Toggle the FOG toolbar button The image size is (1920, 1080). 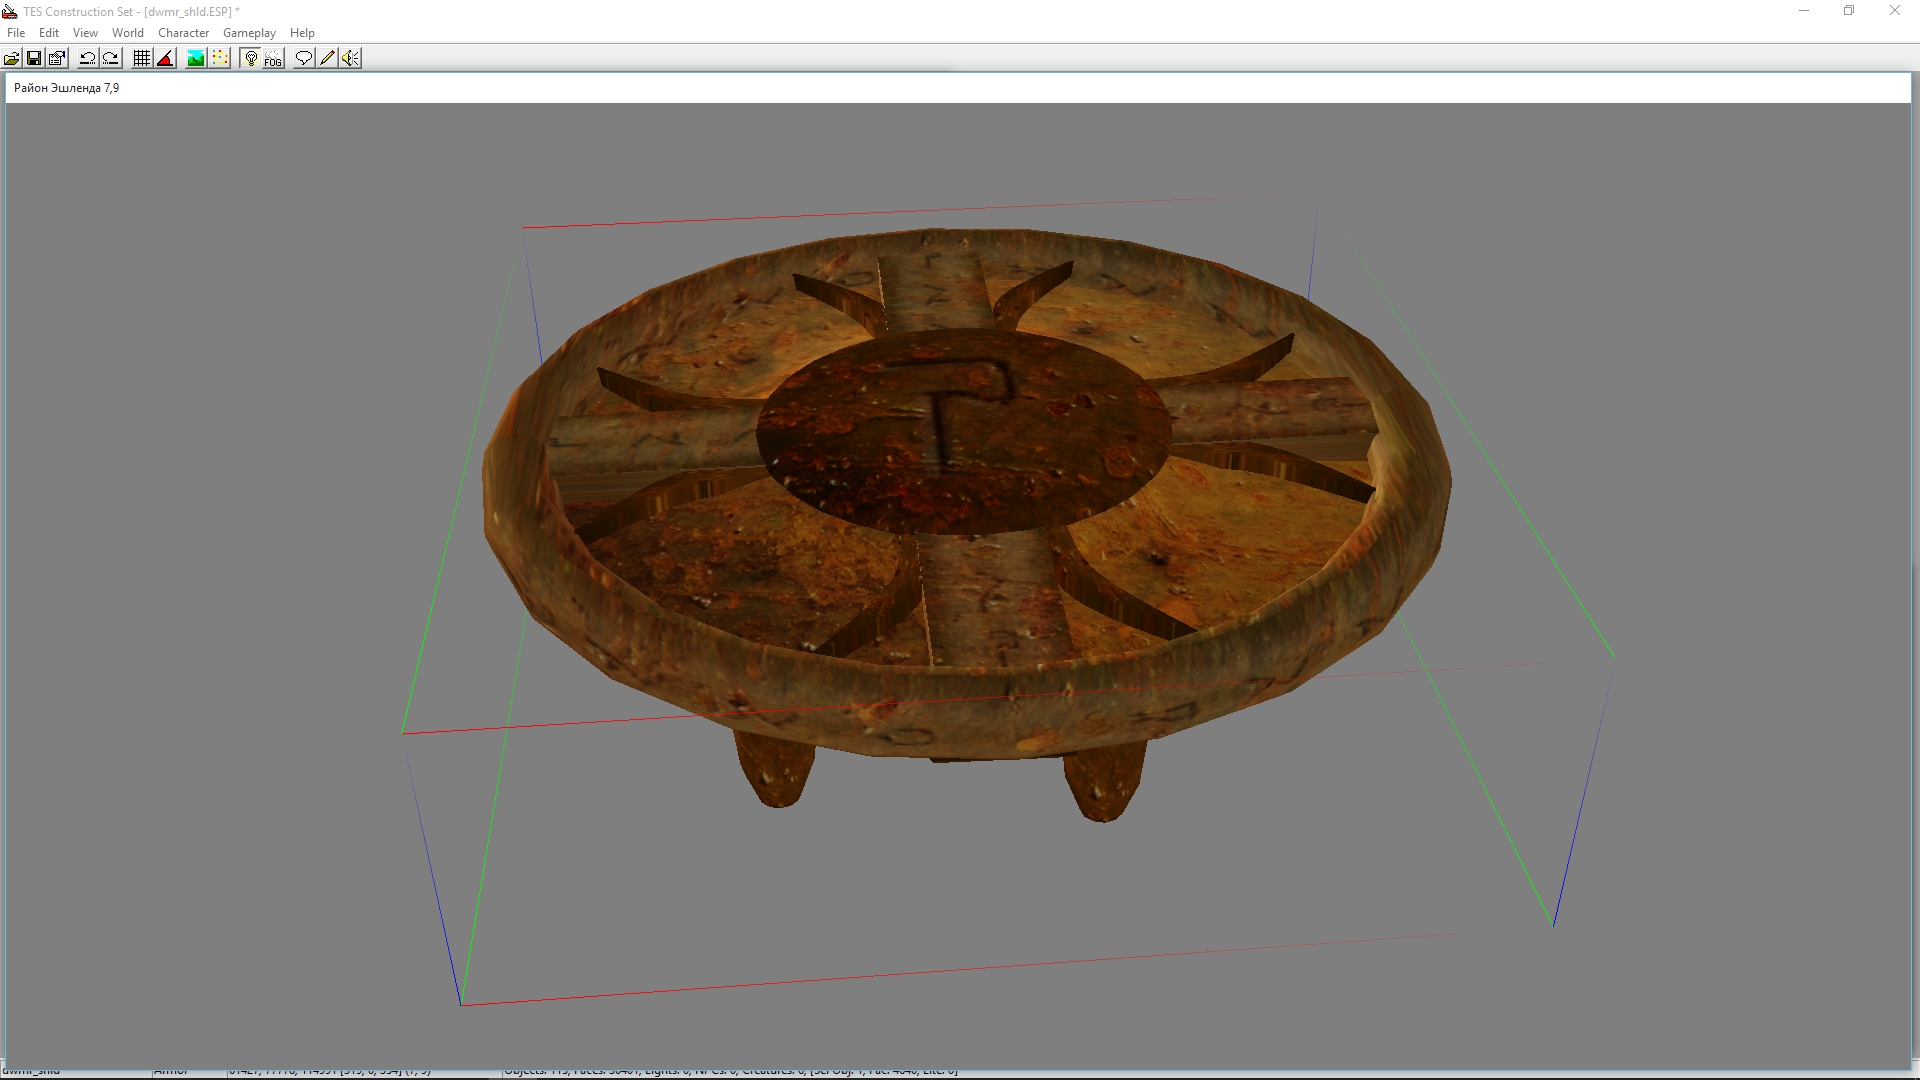tap(274, 58)
